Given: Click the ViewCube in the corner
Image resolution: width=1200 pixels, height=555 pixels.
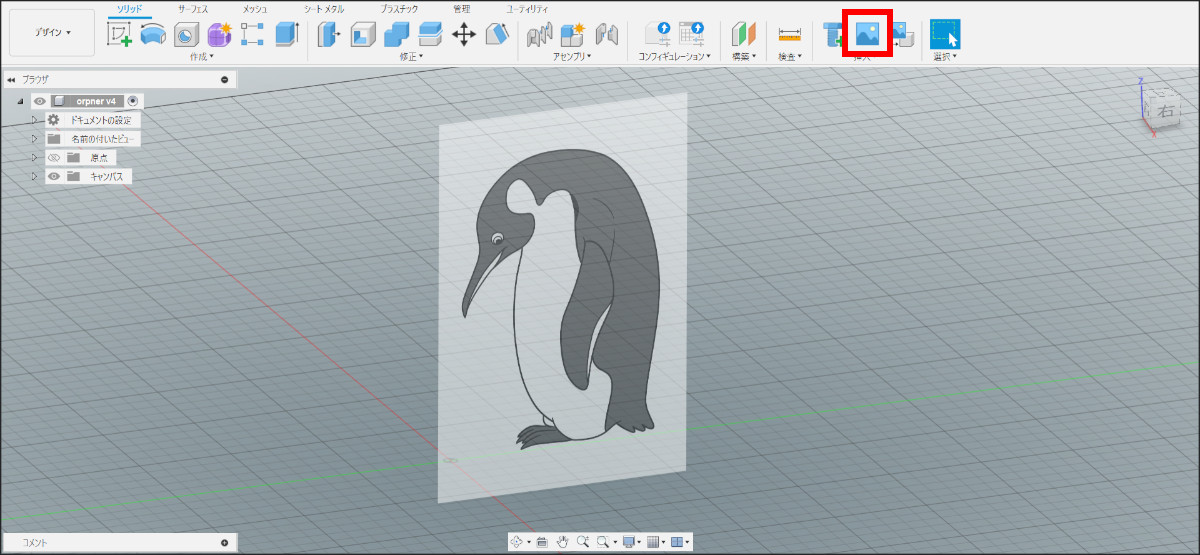Looking at the screenshot, I should pyautogui.click(x=1164, y=110).
